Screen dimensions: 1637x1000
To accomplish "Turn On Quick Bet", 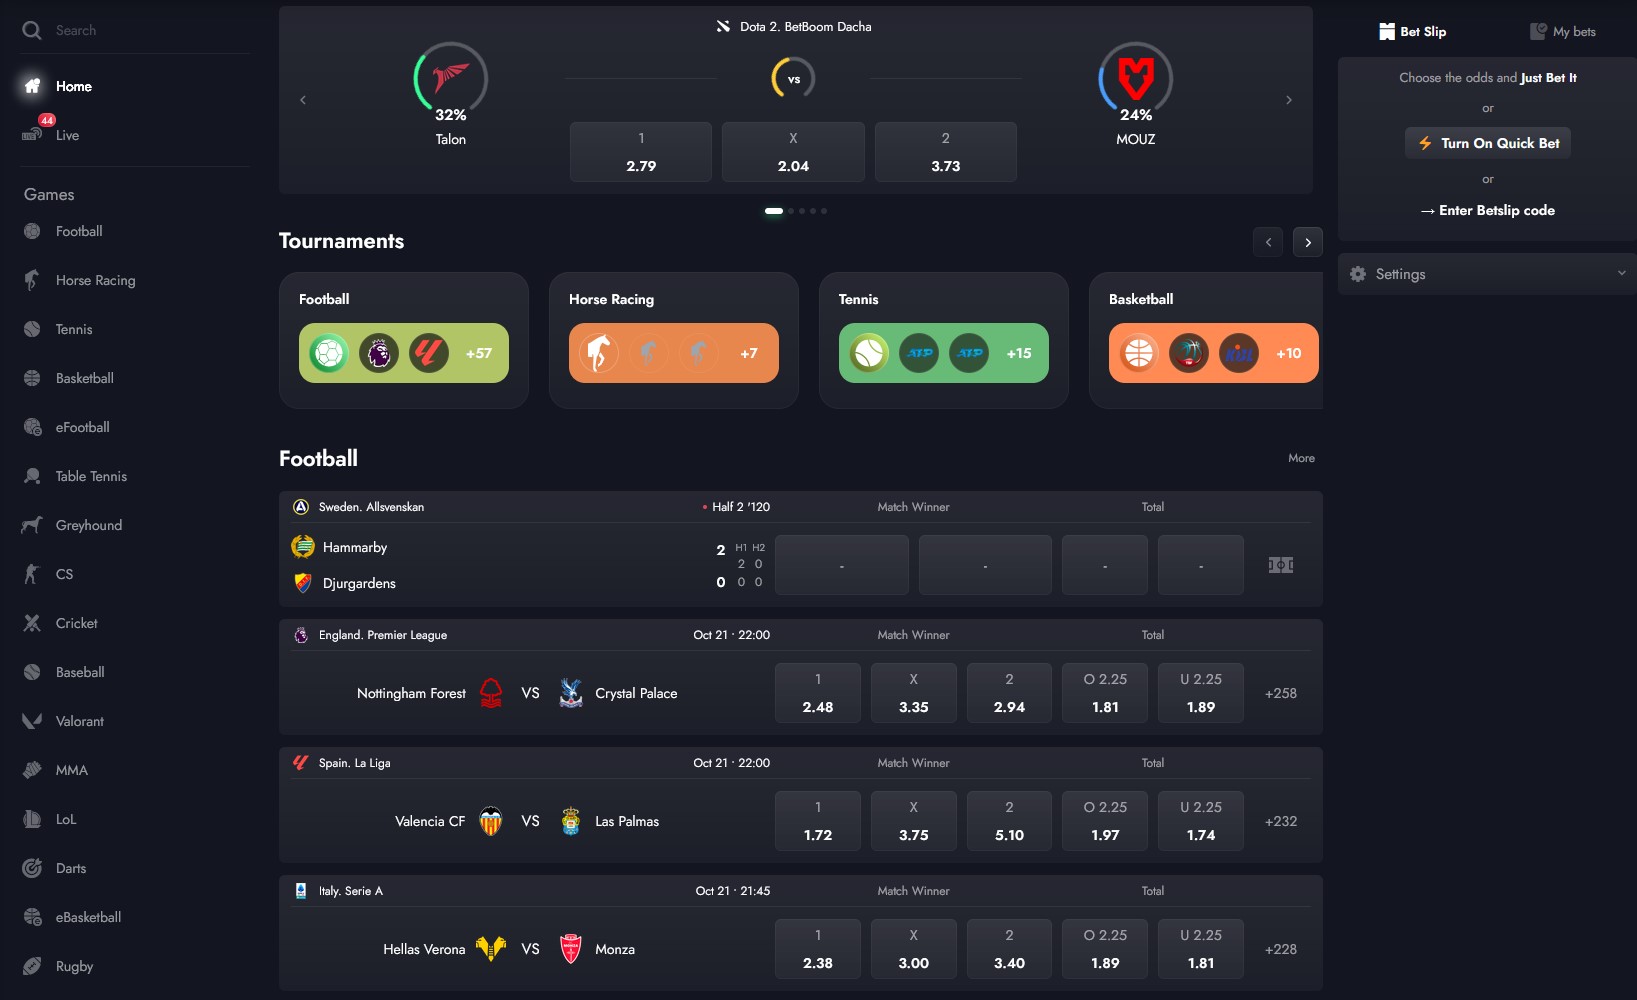I will click(1488, 143).
